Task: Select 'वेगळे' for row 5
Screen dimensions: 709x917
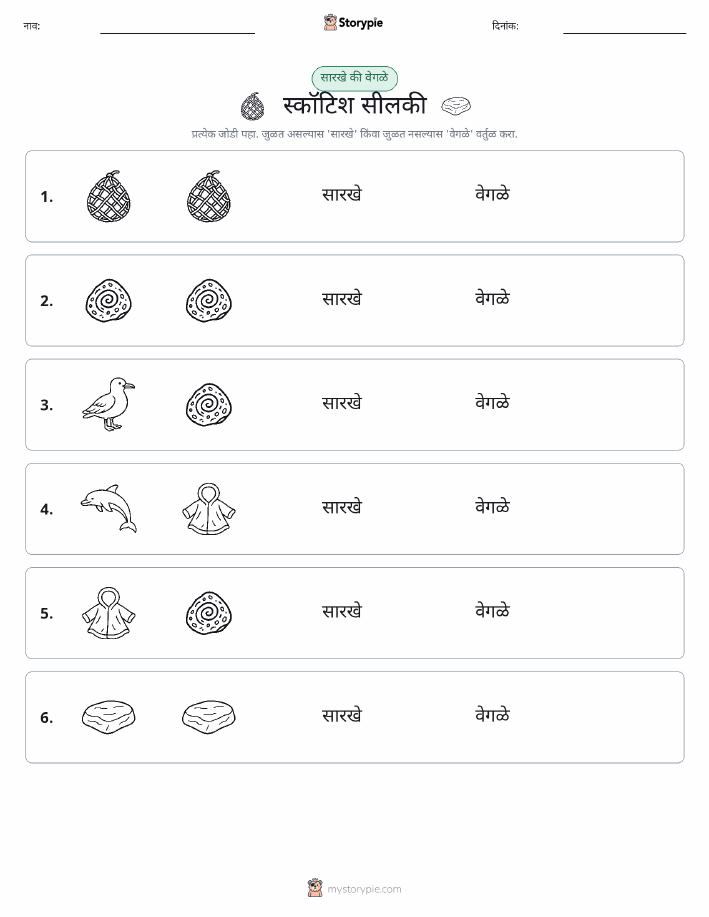Action: [x=493, y=611]
